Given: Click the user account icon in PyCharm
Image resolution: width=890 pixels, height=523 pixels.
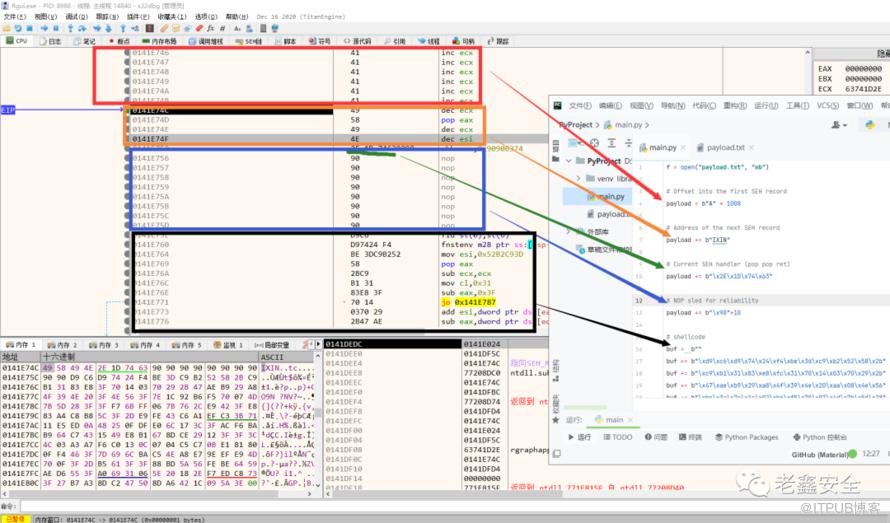Looking at the screenshot, I should coord(834,125).
